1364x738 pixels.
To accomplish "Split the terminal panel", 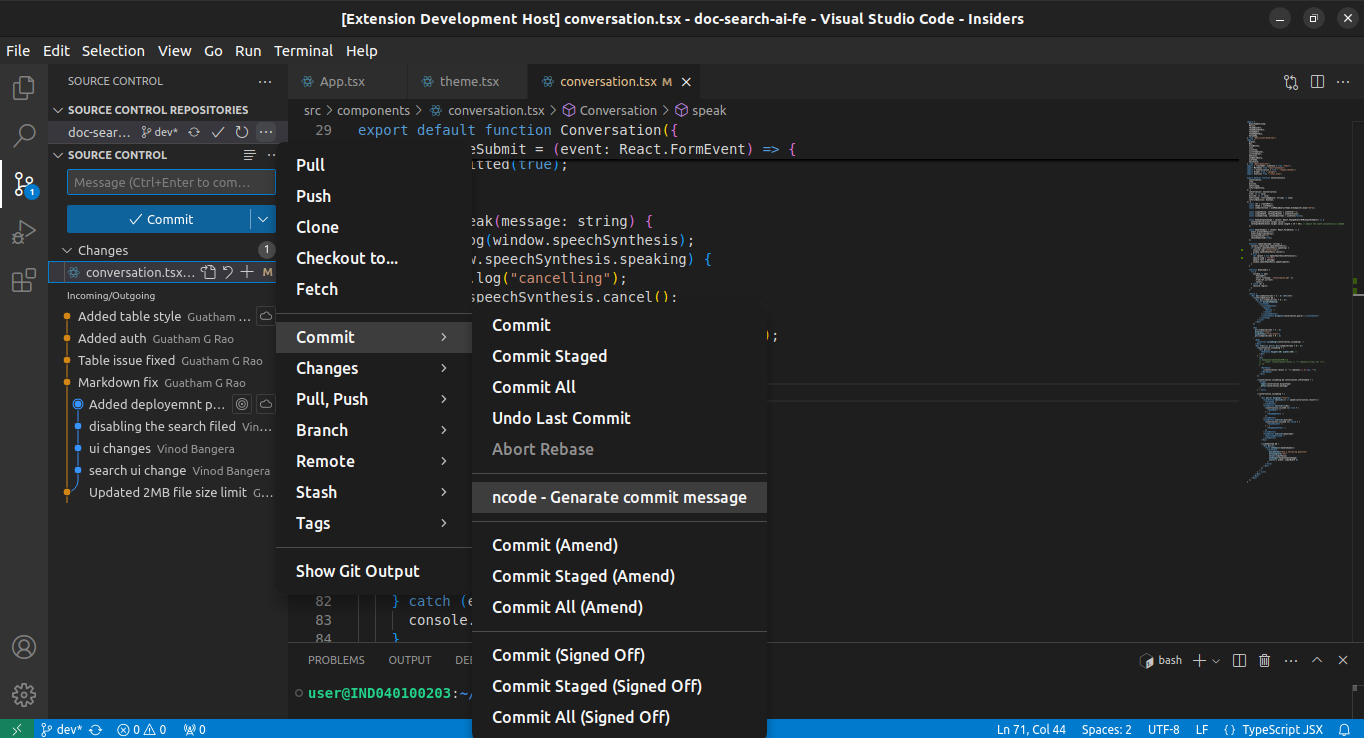I will tap(1239, 660).
